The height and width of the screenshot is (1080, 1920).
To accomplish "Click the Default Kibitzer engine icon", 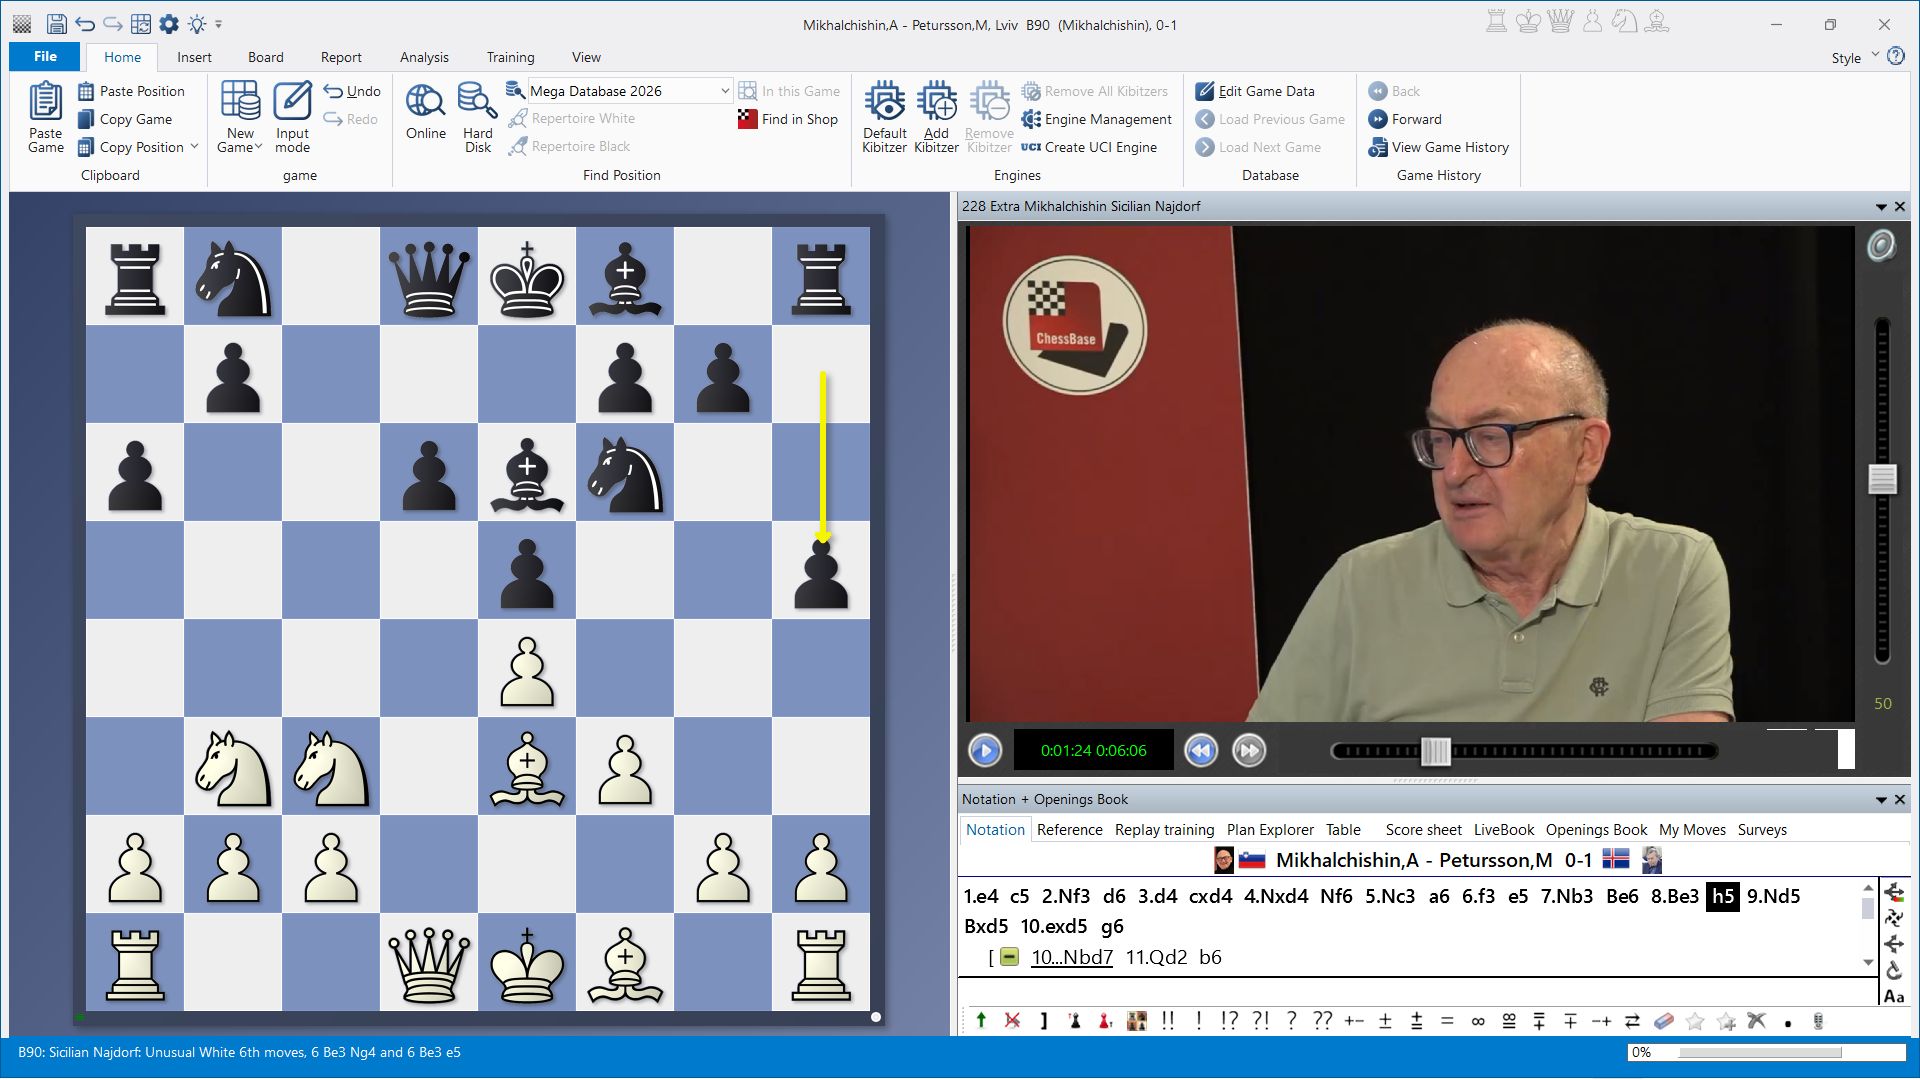I will 884,102.
